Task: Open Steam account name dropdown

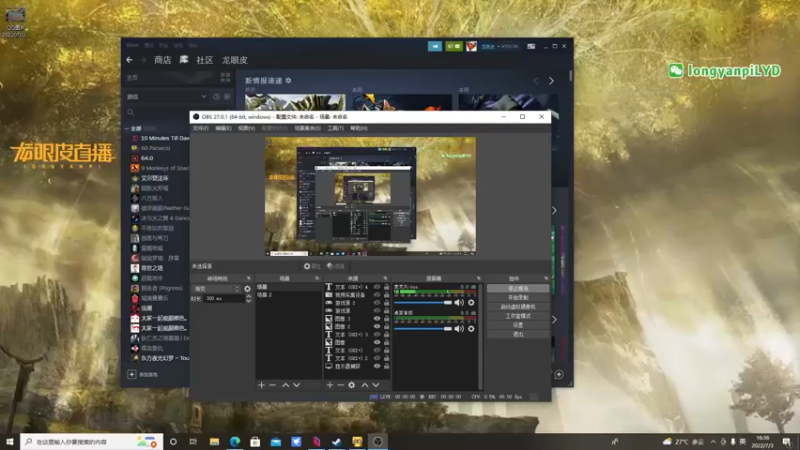Action: (x=500, y=46)
